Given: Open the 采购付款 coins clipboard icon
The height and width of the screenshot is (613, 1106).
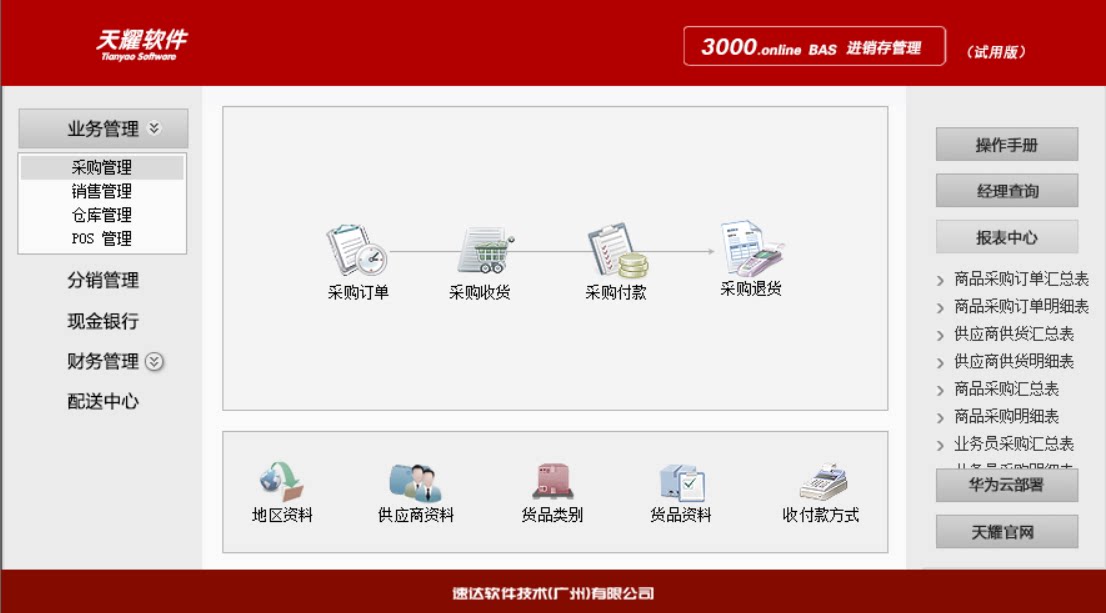Looking at the screenshot, I should click(x=618, y=250).
